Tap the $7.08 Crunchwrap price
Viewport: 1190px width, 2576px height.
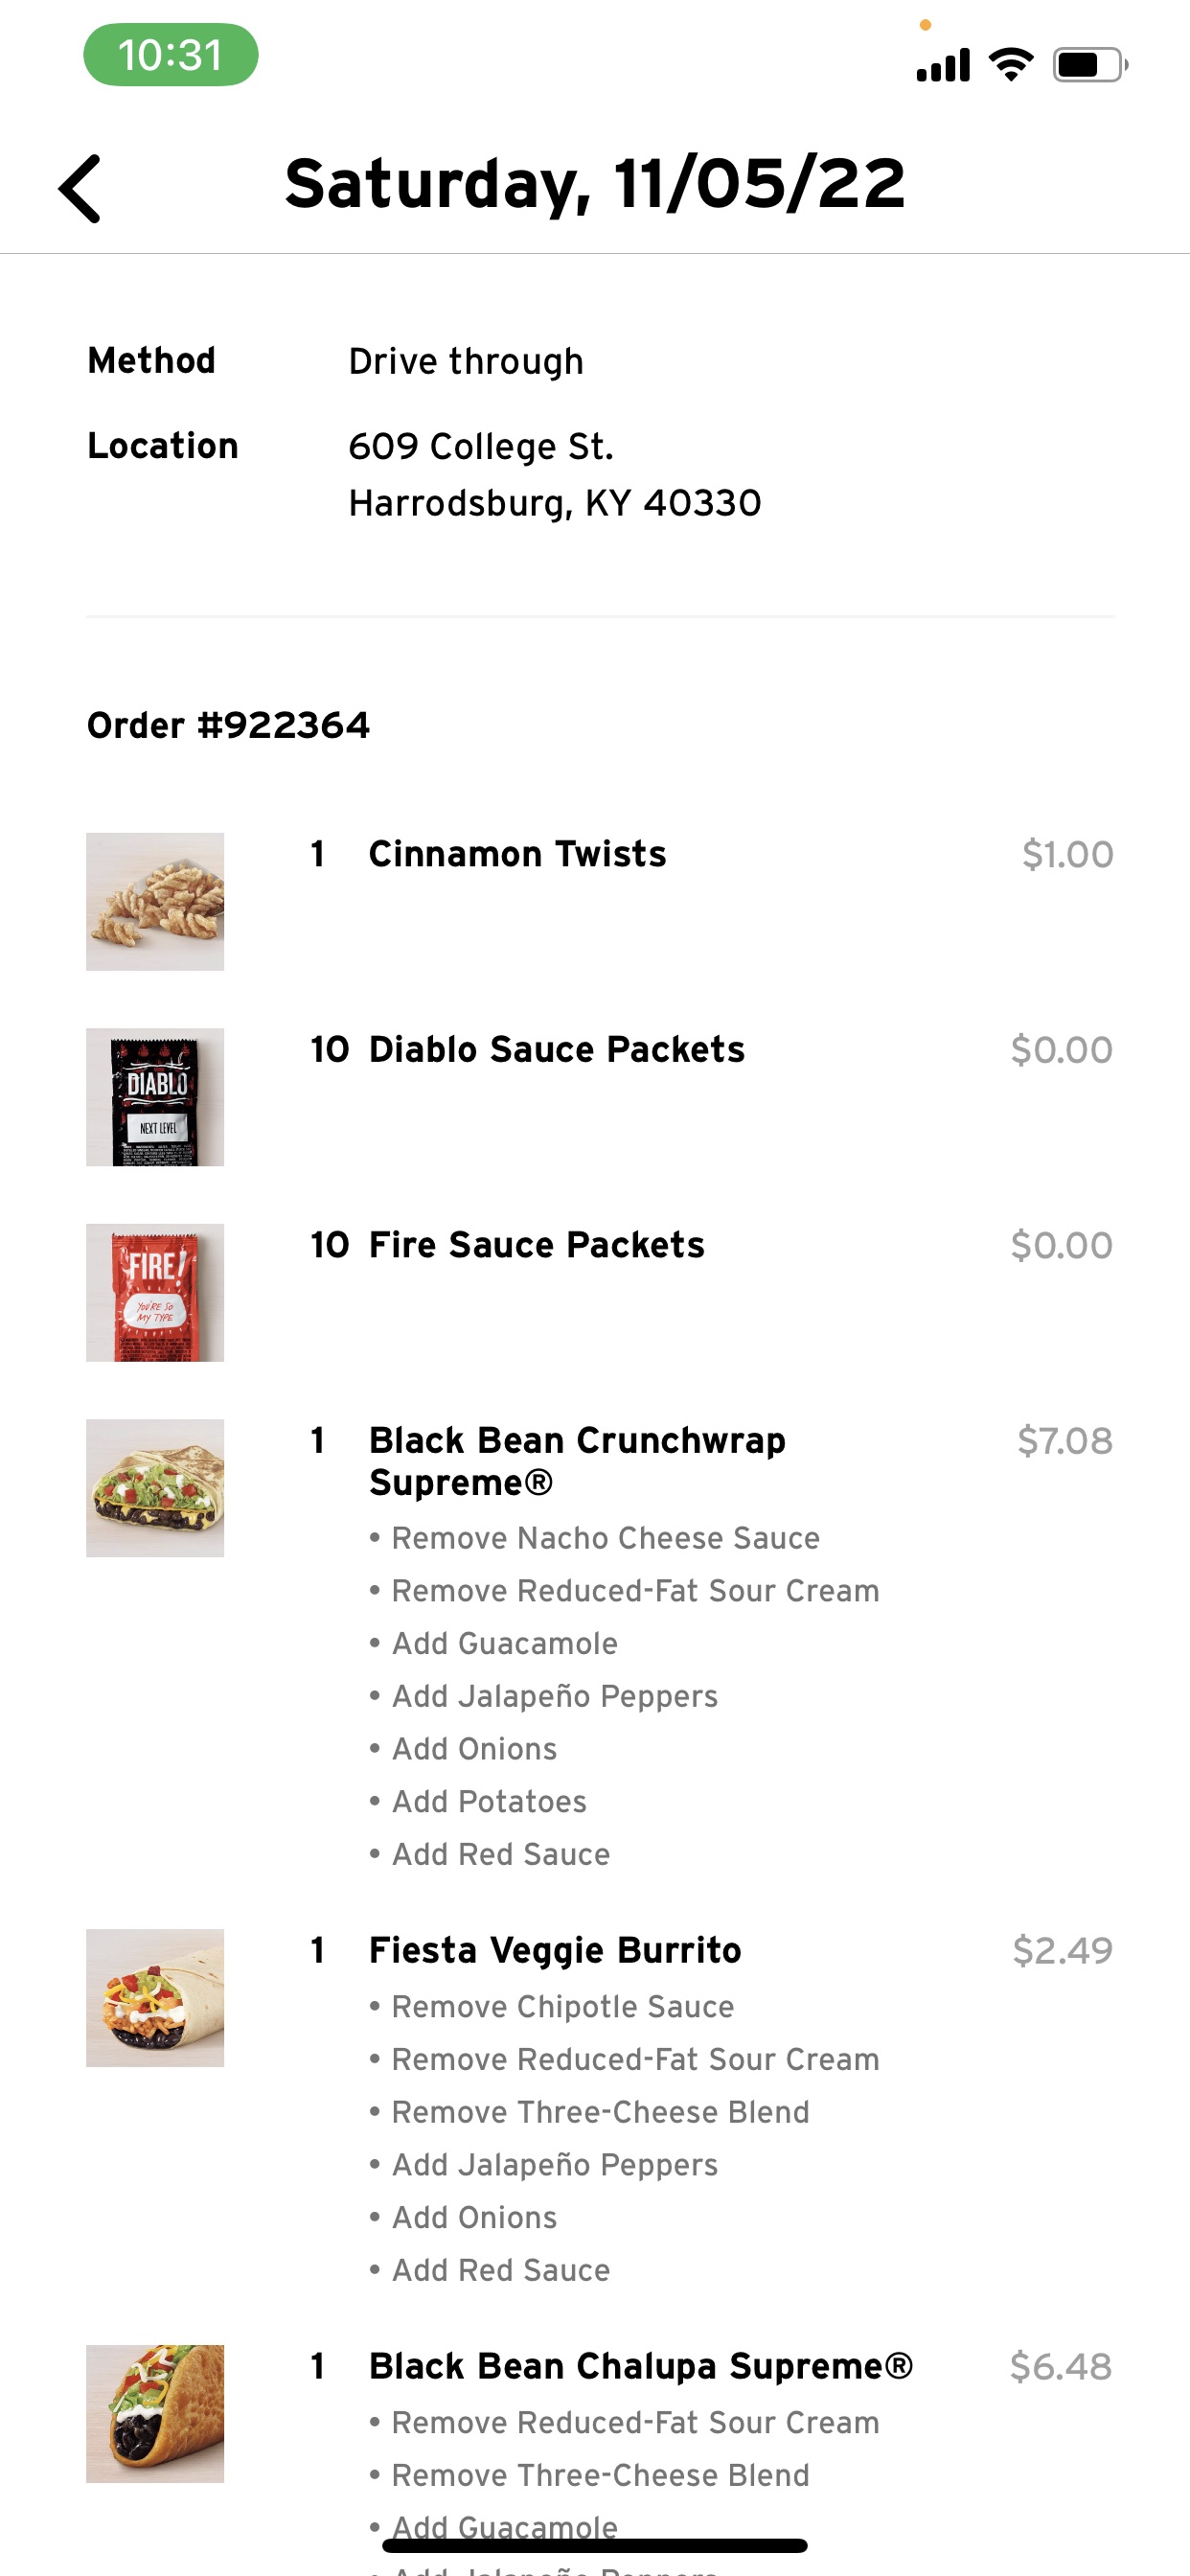pyautogui.click(x=1064, y=1441)
